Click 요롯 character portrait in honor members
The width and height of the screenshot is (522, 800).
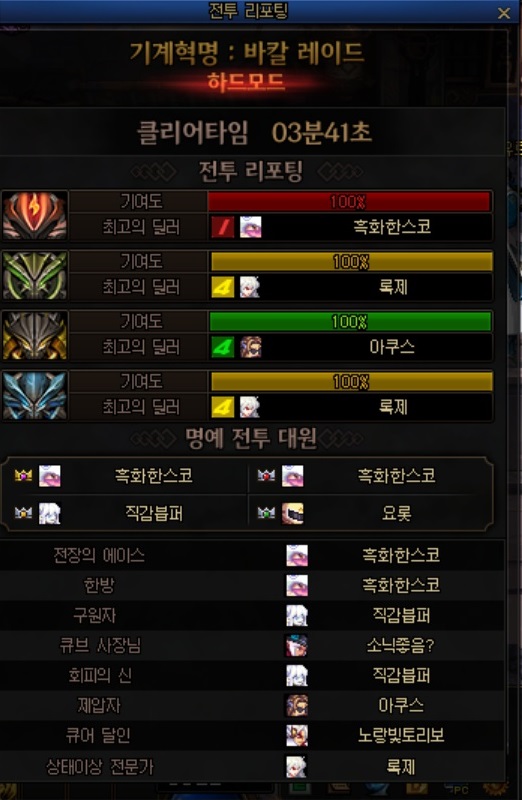(x=293, y=513)
